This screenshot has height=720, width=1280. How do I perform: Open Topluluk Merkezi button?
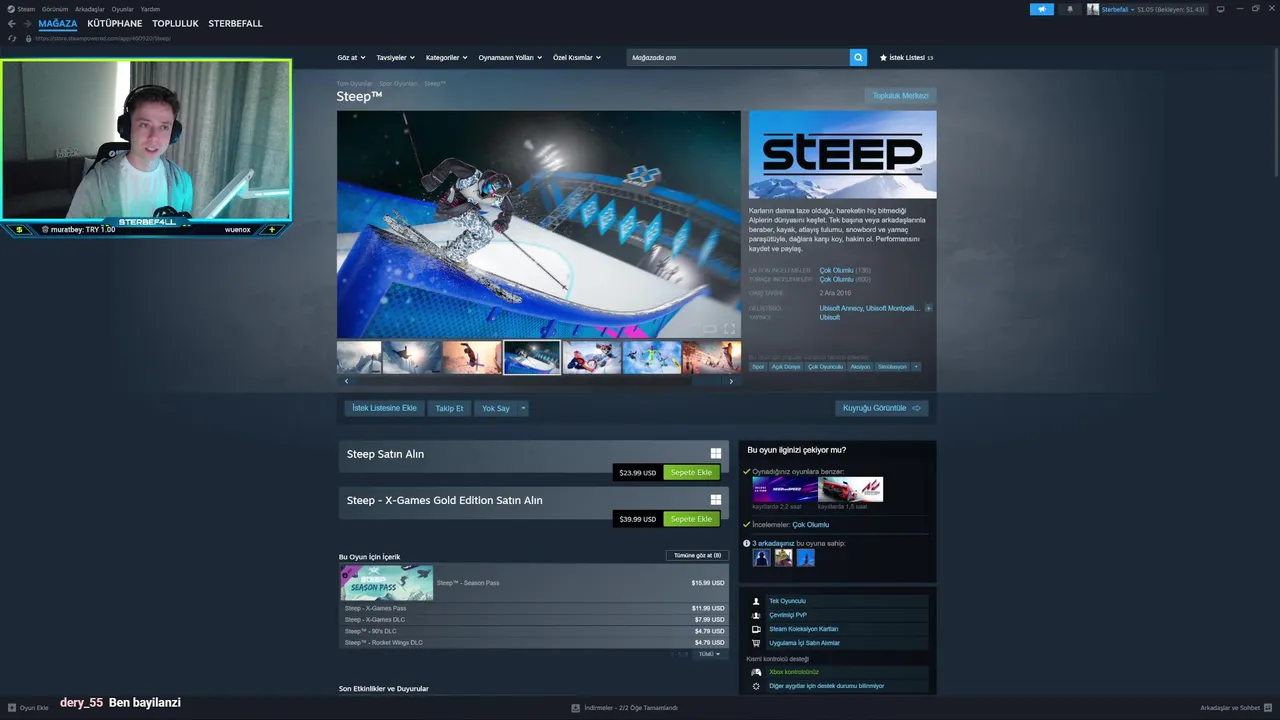901,96
